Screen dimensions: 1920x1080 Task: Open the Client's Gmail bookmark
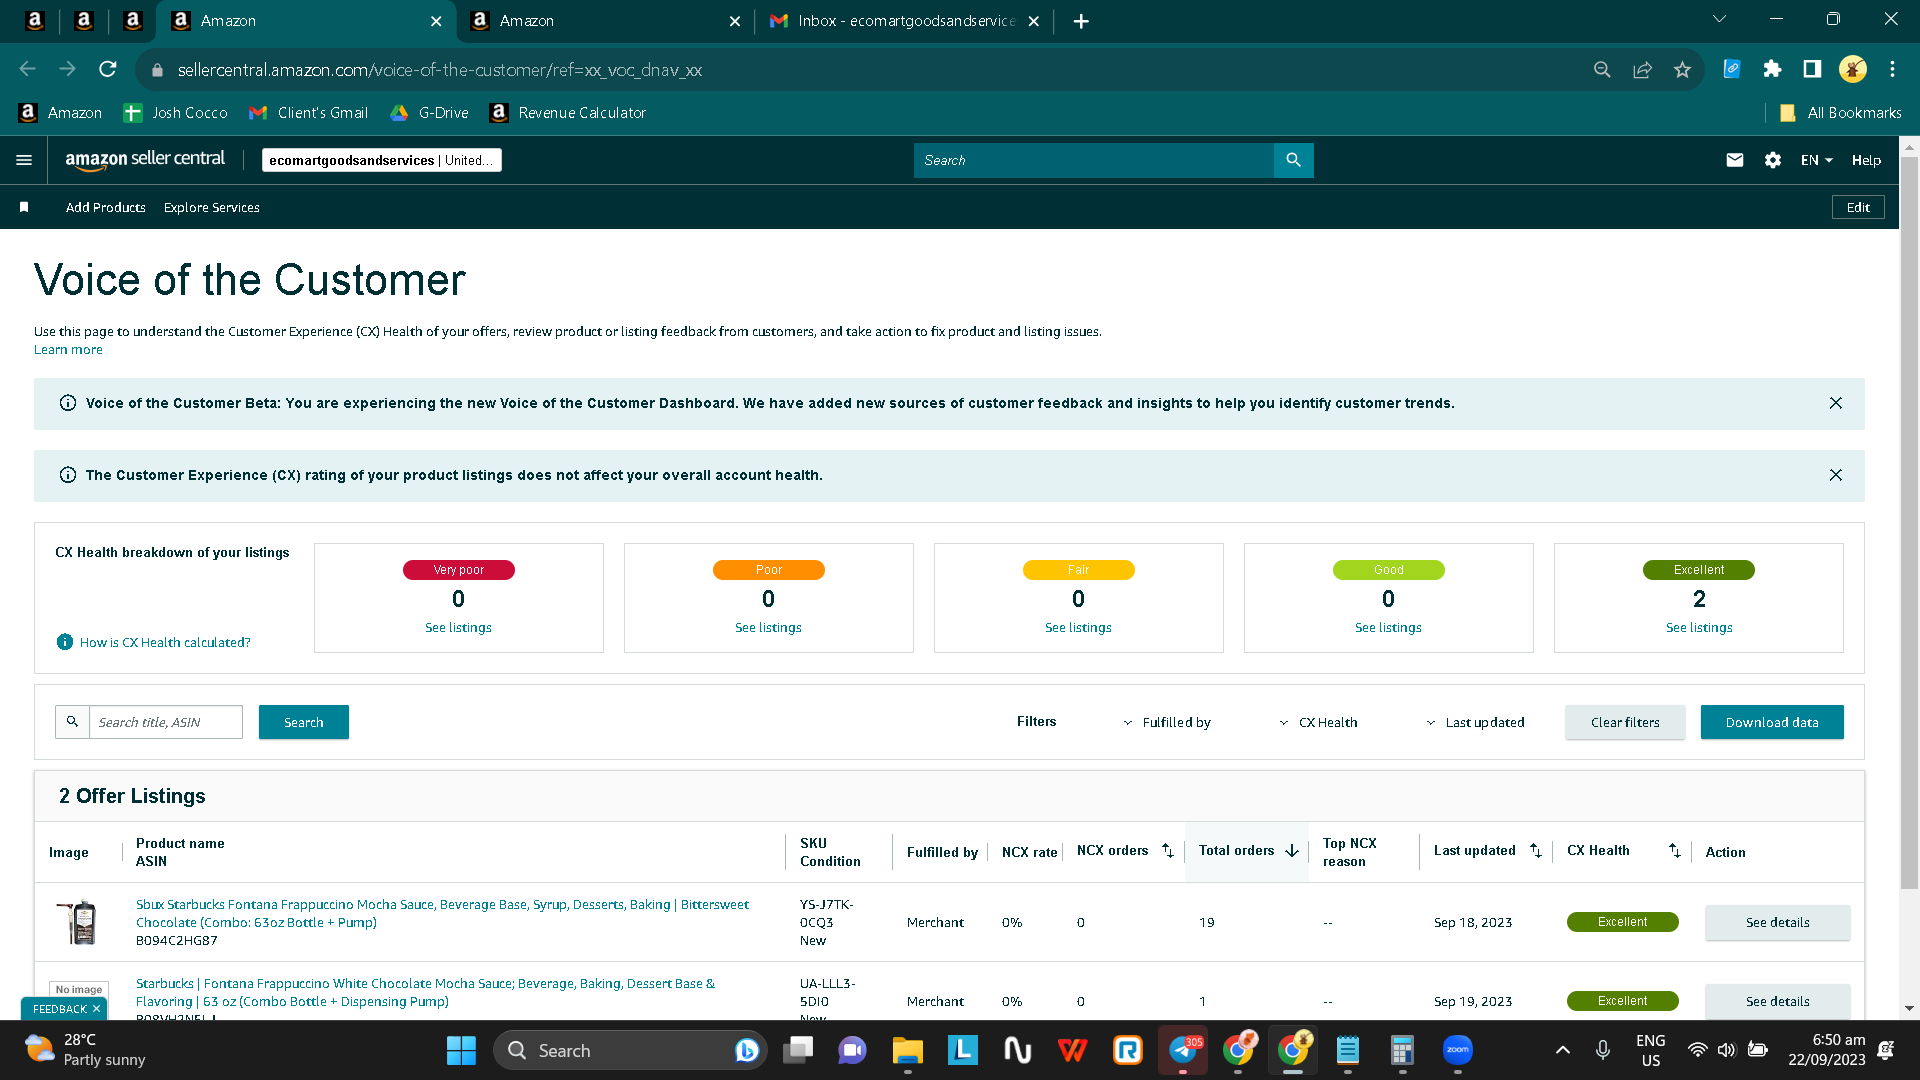coord(309,113)
